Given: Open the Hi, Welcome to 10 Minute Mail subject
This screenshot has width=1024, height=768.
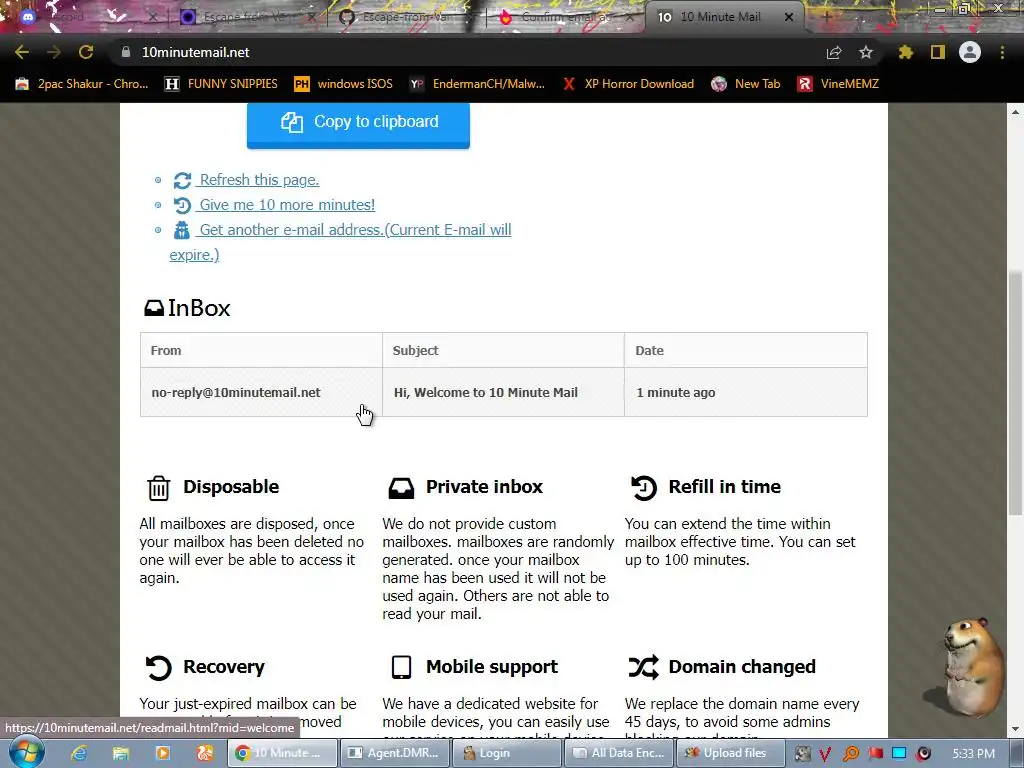Looking at the screenshot, I should [504, 392].
